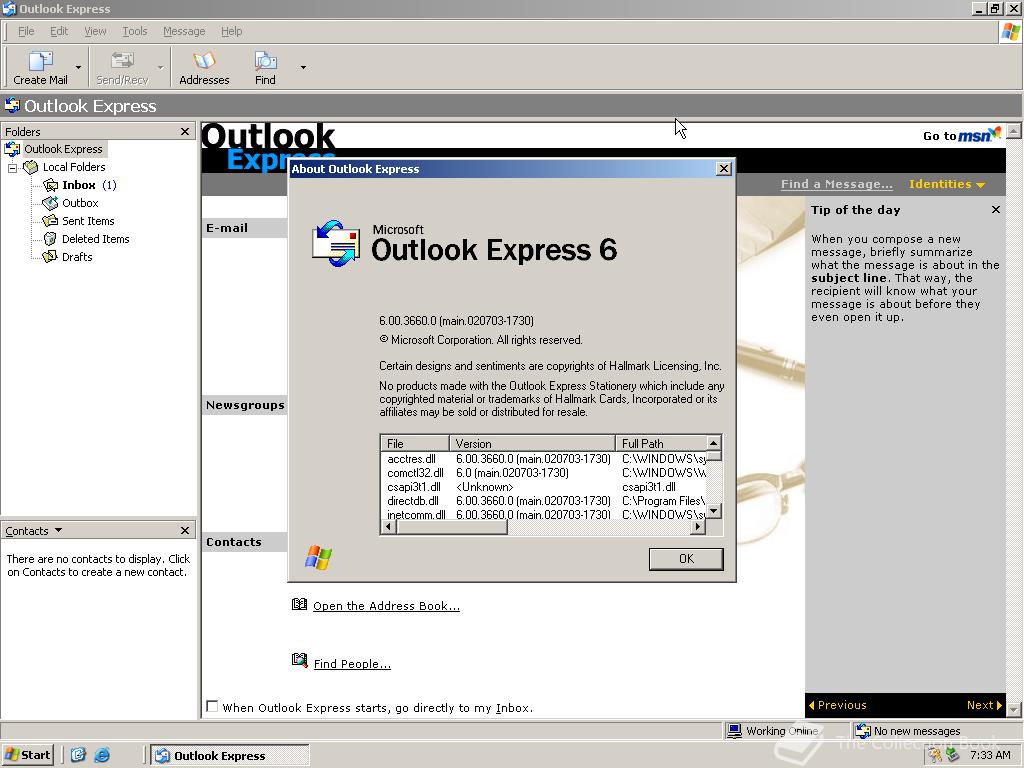Open the Find dropdown arrow
The width and height of the screenshot is (1024, 768).
(x=303, y=67)
